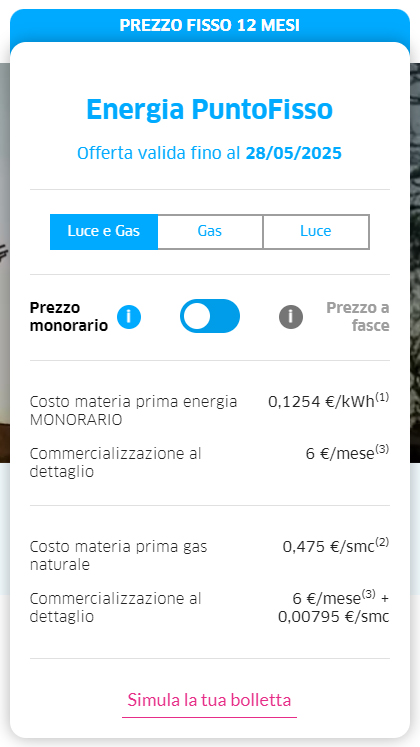Click the Costo materia prima energia MONORARIO row
The width and height of the screenshot is (420, 747).
(x=210, y=411)
